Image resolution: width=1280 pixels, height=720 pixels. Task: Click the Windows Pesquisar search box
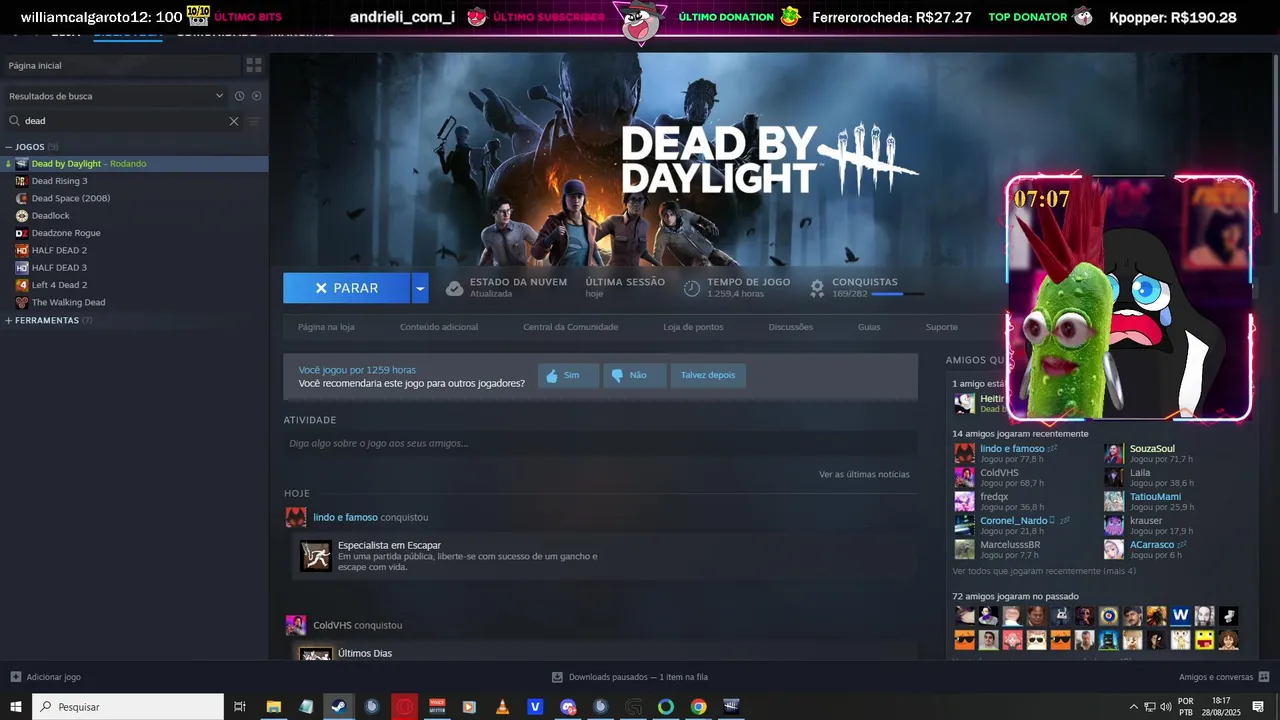pos(128,707)
